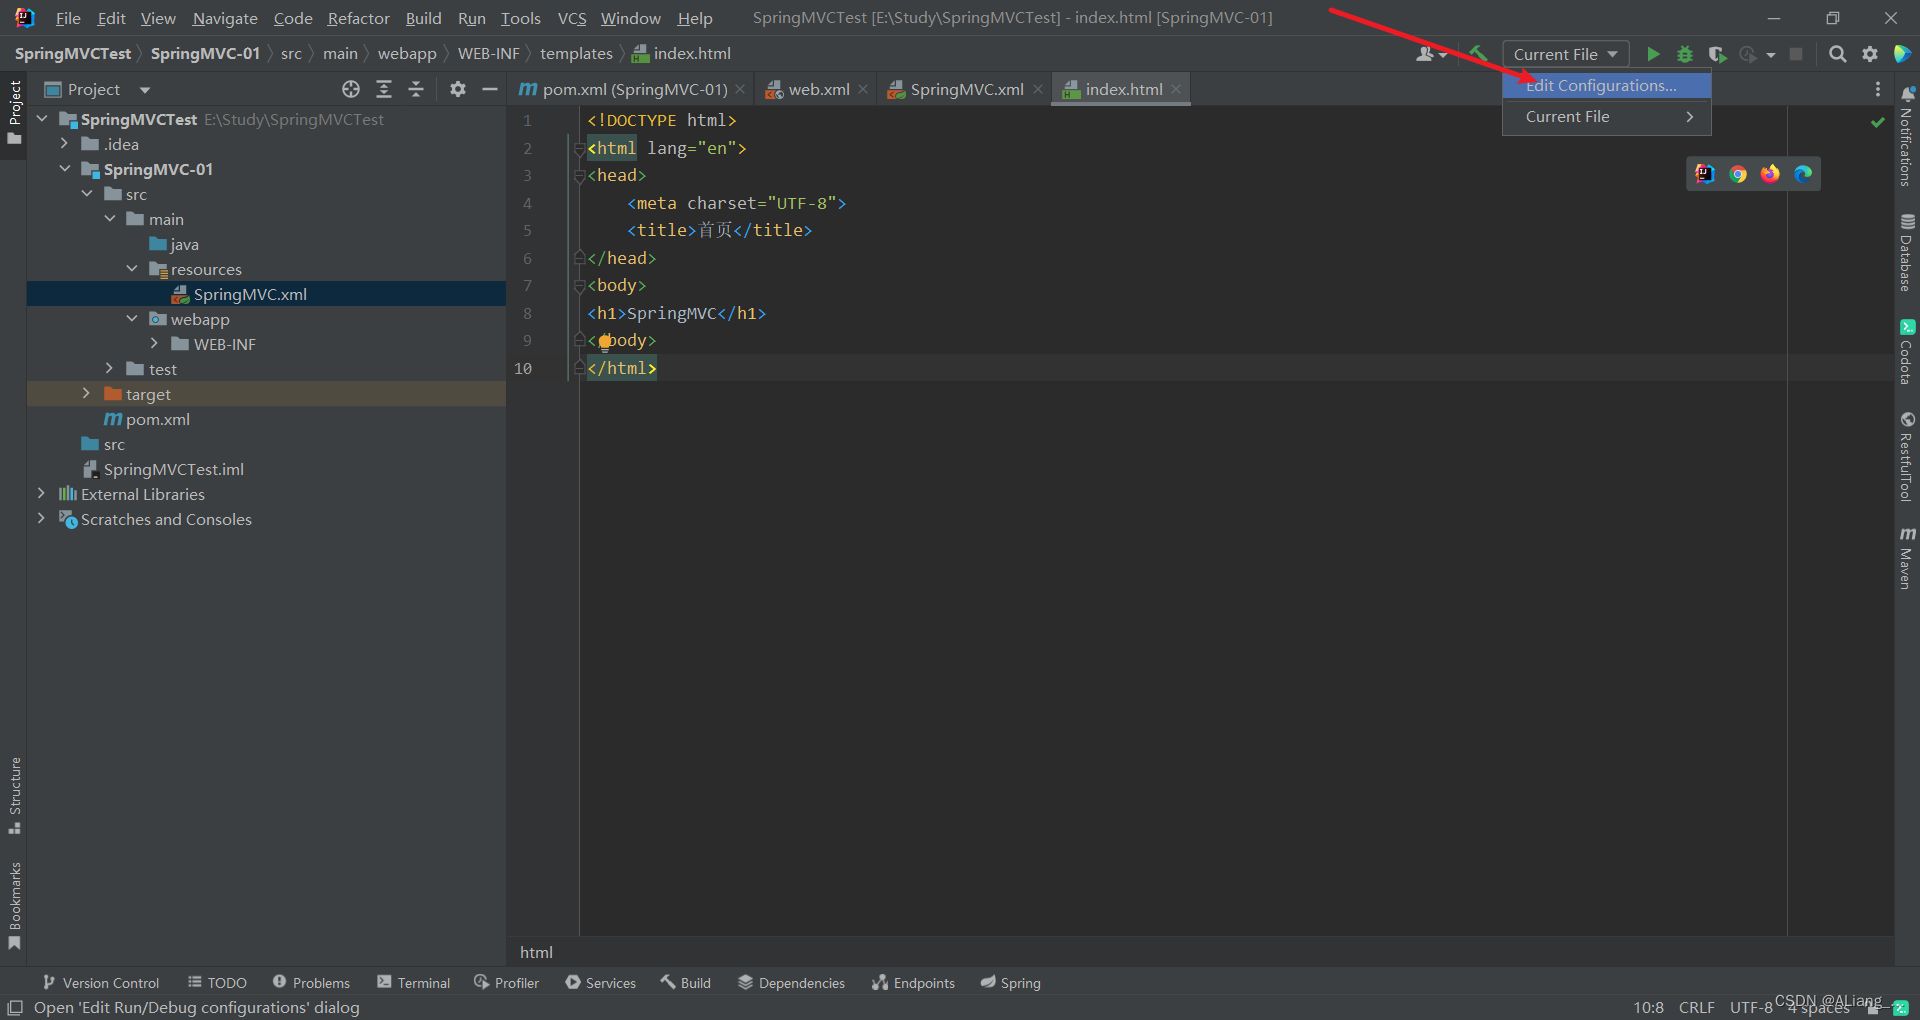
Task: Select opened file locate target icon
Action: (x=351, y=89)
